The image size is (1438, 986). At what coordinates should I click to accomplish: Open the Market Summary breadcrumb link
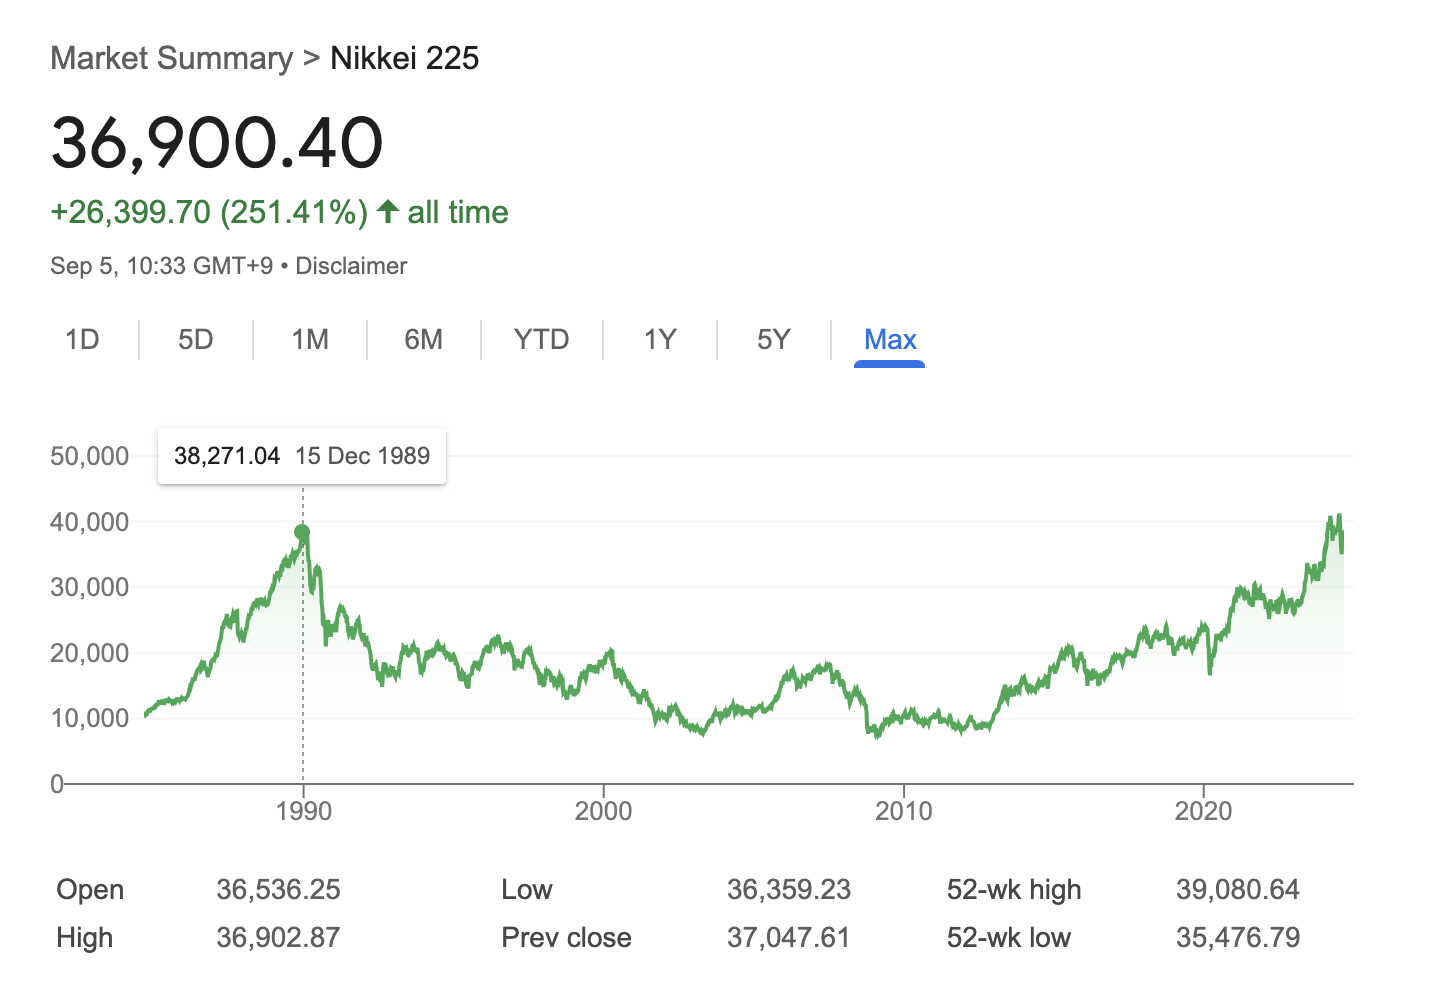click(x=172, y=58)
